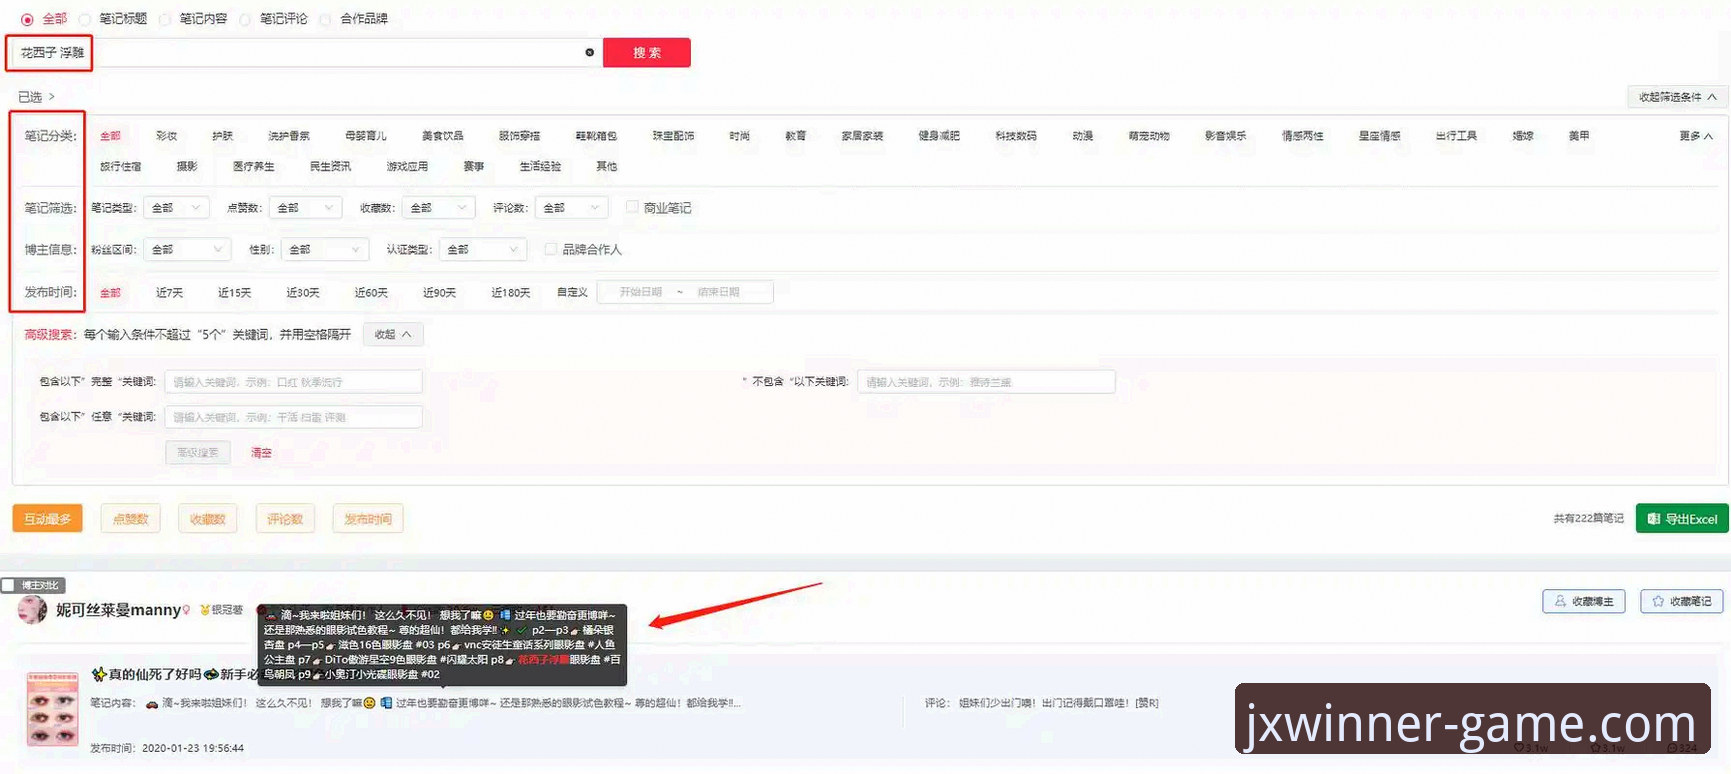Open the 性别 dropdown
Viewport: 1731px width, 774px height.
[x=325, y=249]
